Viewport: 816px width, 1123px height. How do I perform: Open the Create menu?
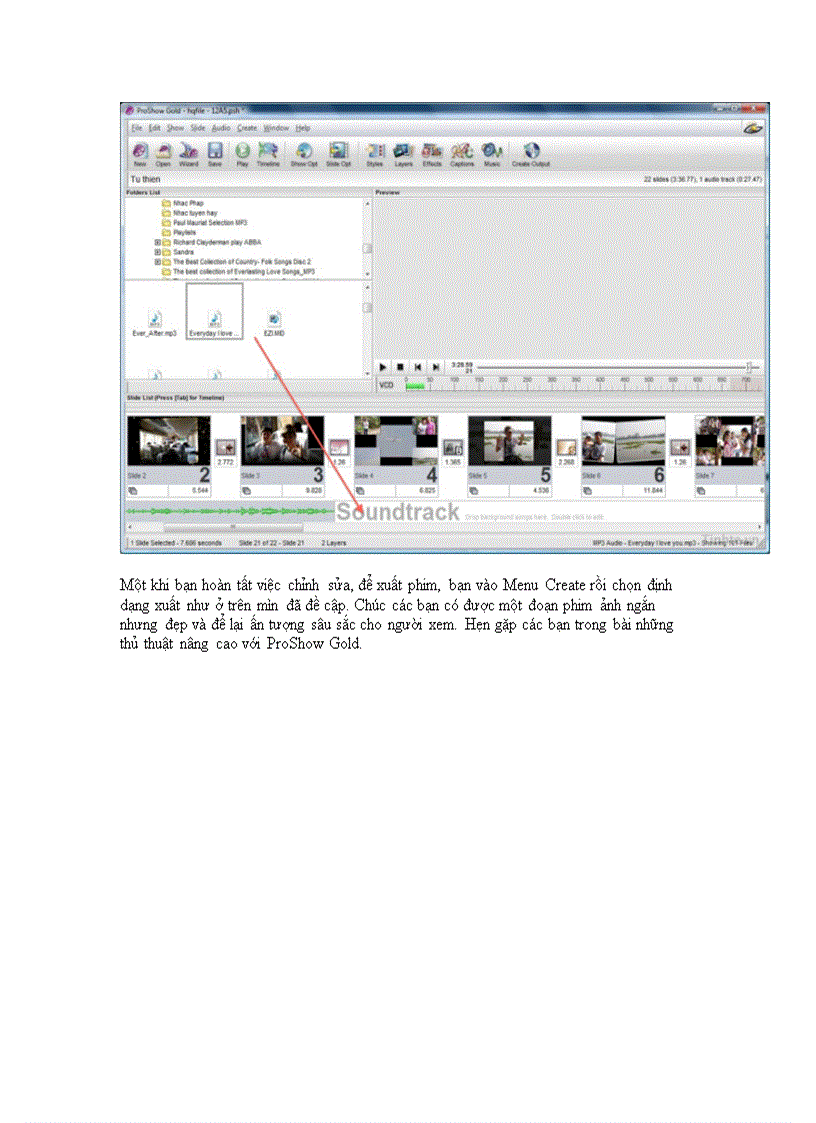[248, 128]
